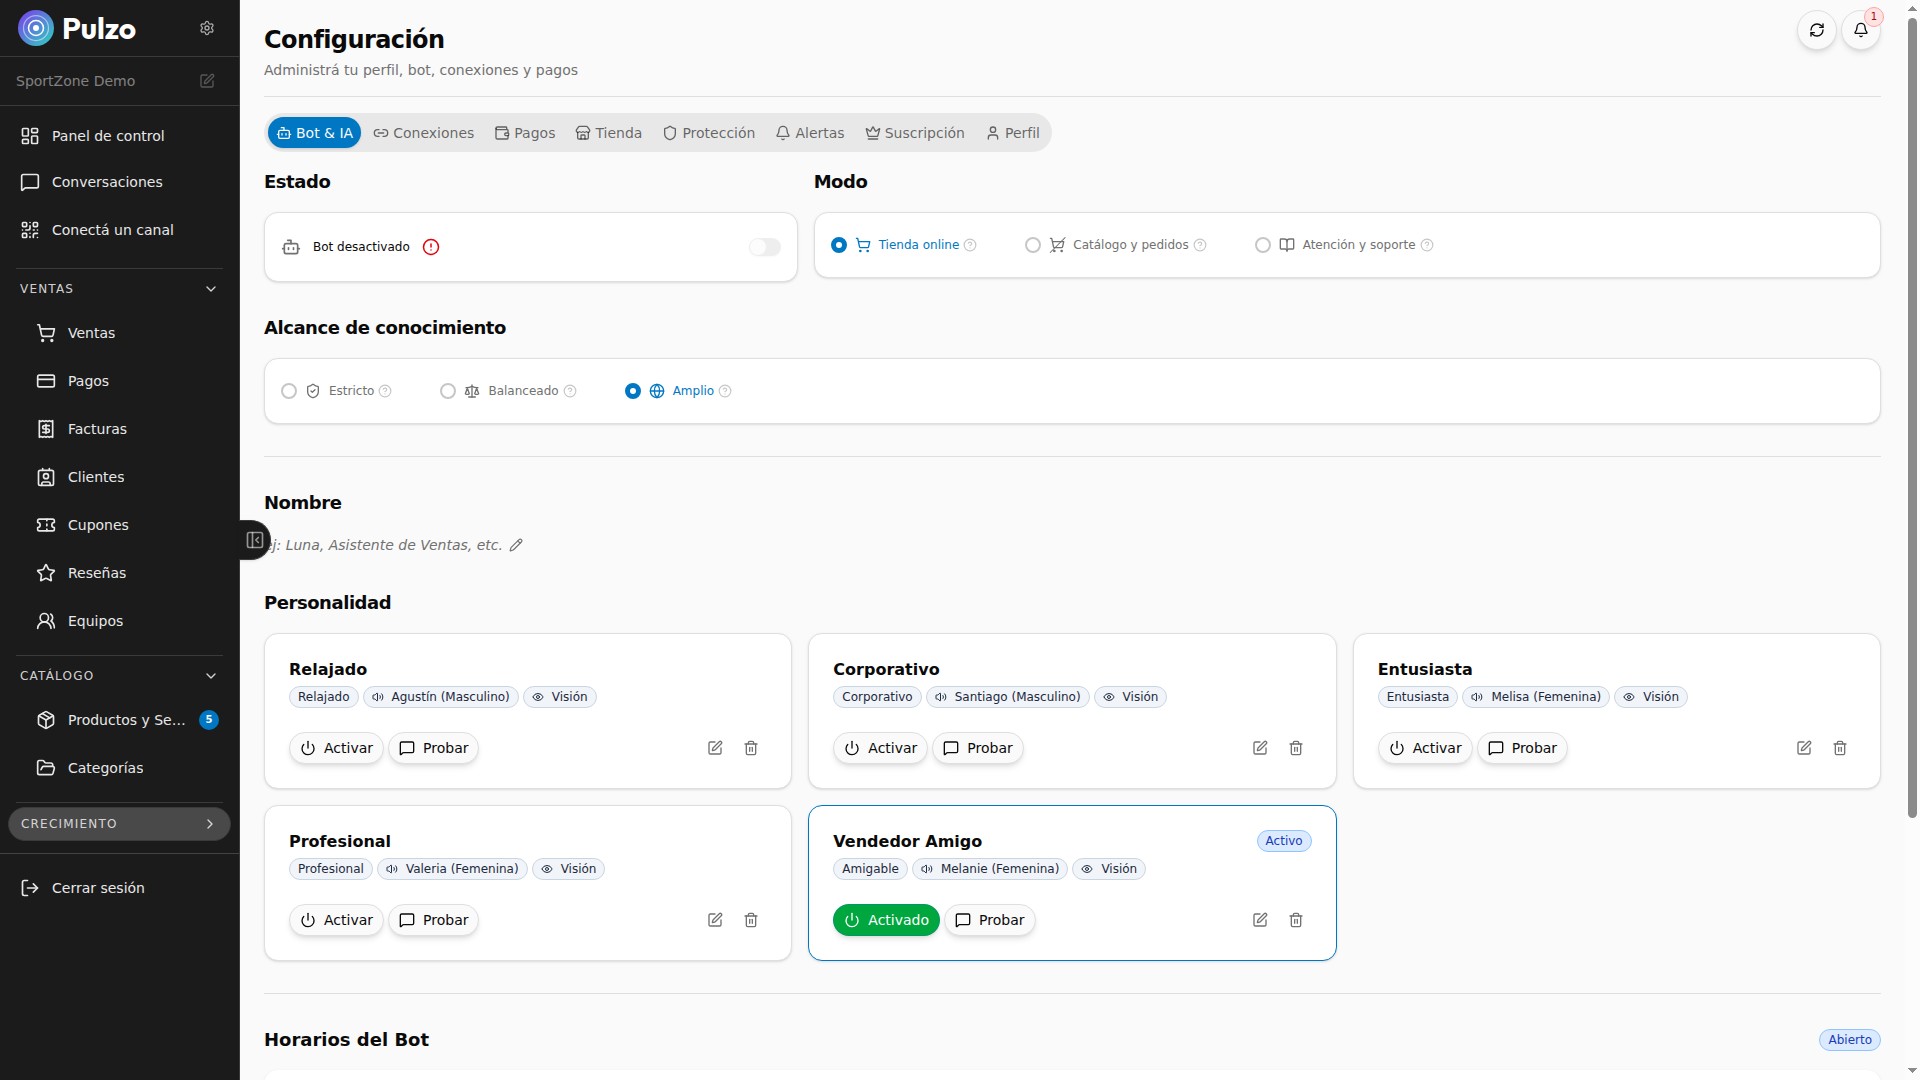
Task: Edit the Corporativo personality with pencil icon
Action: click(1259, 748)
